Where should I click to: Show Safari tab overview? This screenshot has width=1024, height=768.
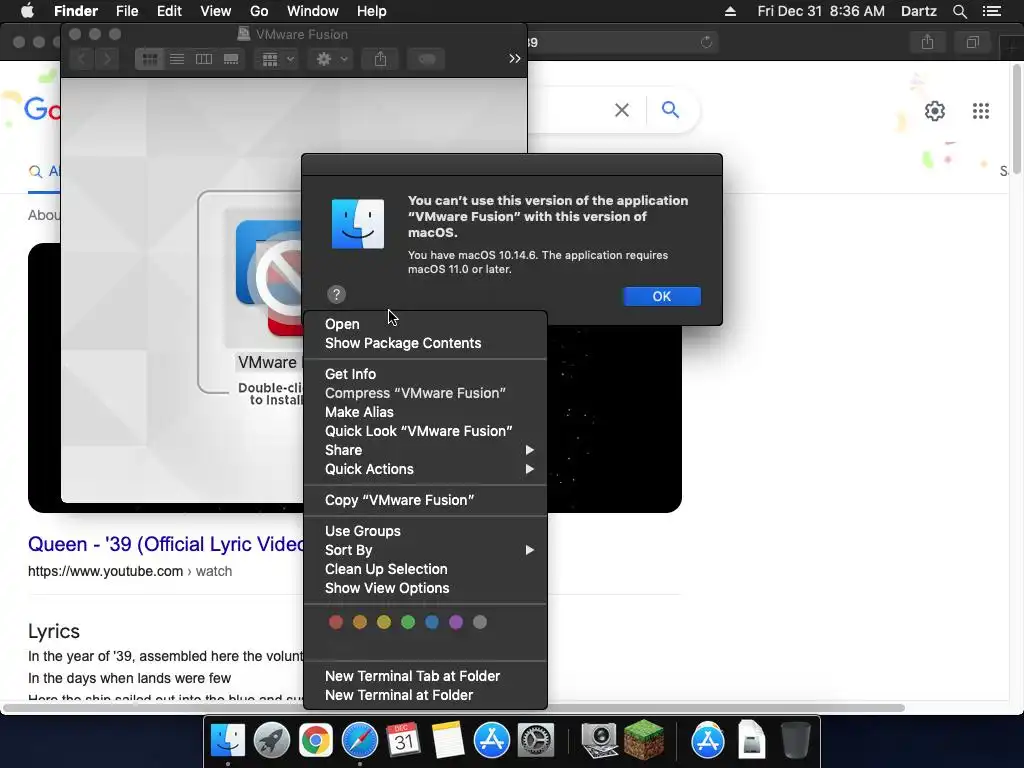tap(972, 42)
